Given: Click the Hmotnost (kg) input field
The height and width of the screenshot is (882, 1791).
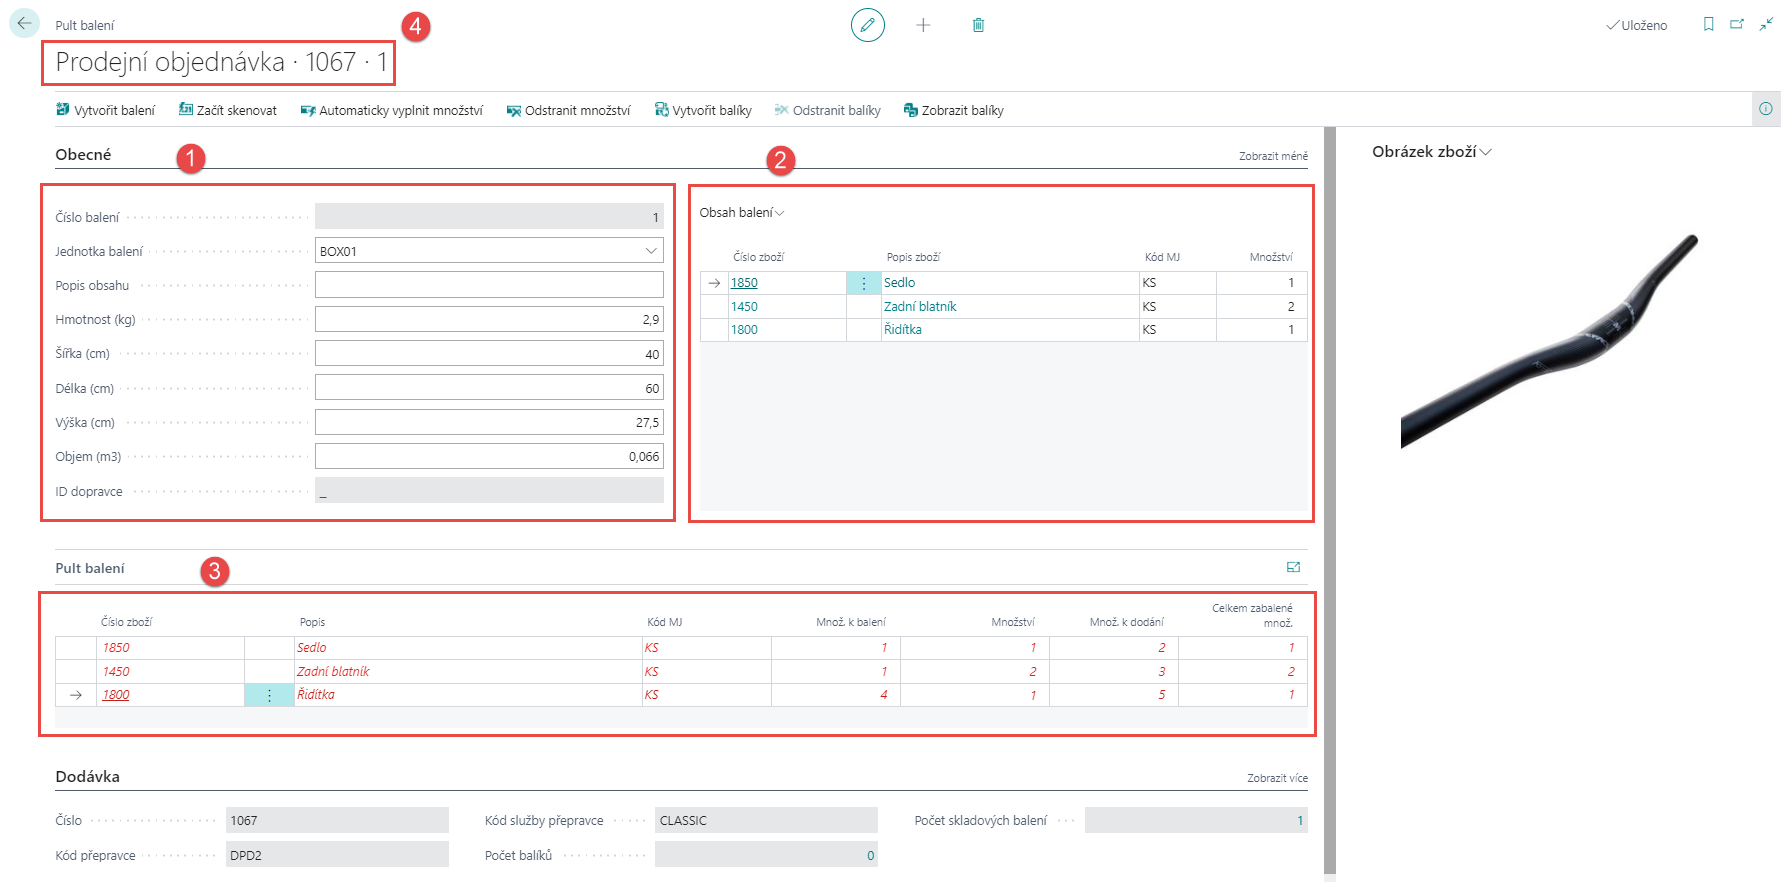Looking at the screenshot, I should tap(489, 320).
